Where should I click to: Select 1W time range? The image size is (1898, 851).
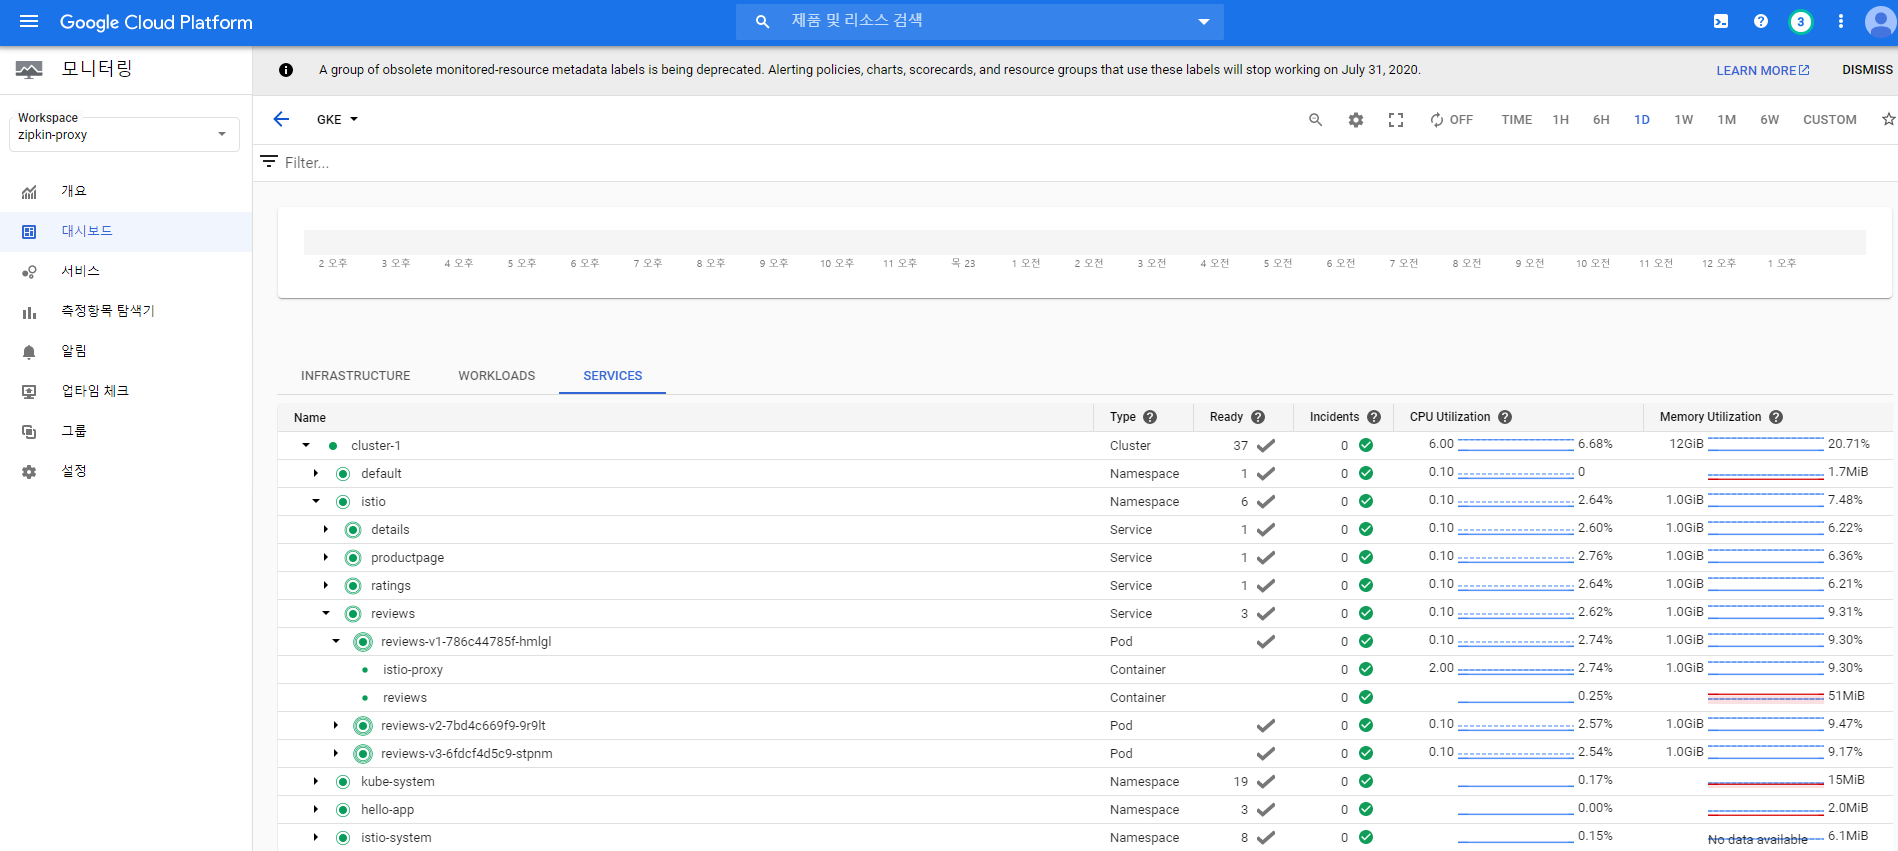click(1684, 120)
